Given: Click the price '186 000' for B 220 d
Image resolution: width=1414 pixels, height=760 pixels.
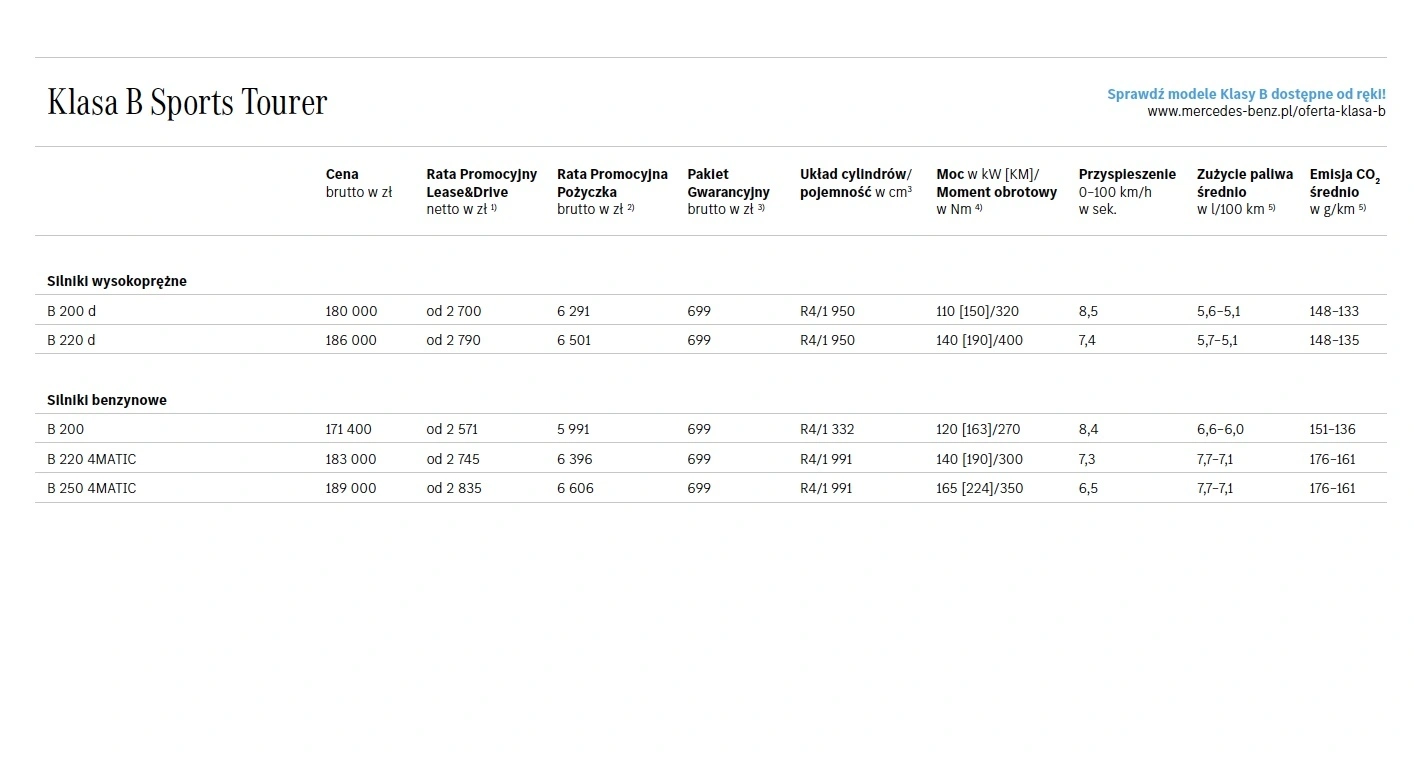Looking at the screenshot, I should [x=351, y=340].
